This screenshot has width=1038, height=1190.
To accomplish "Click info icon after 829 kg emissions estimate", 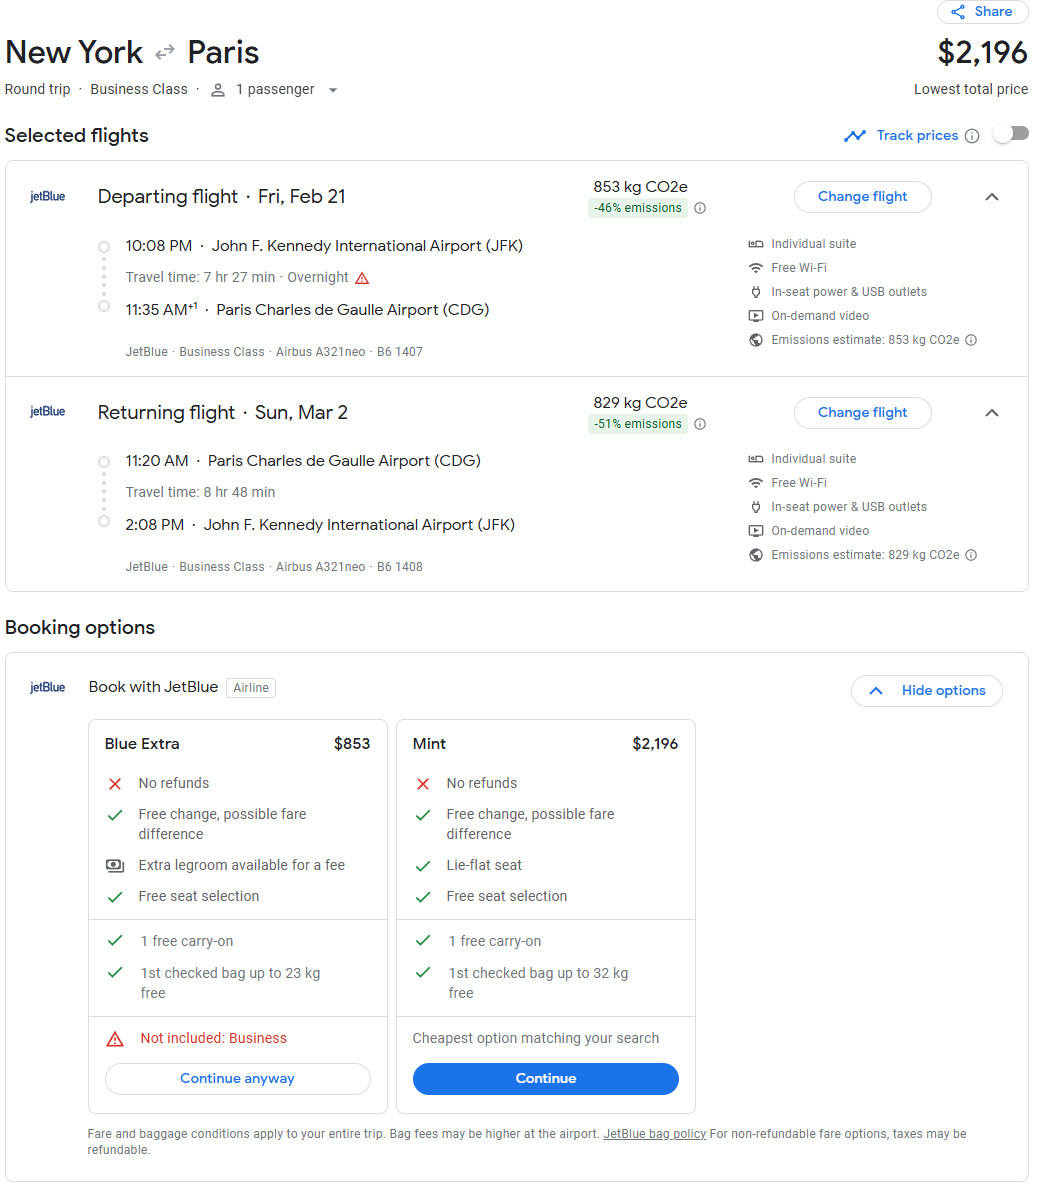I will tap(971, 555).
